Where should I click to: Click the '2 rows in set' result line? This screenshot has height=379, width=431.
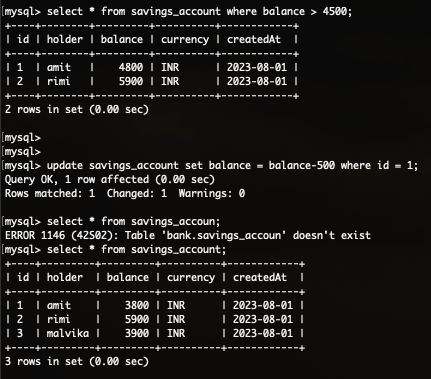click(x=77, y=110)
